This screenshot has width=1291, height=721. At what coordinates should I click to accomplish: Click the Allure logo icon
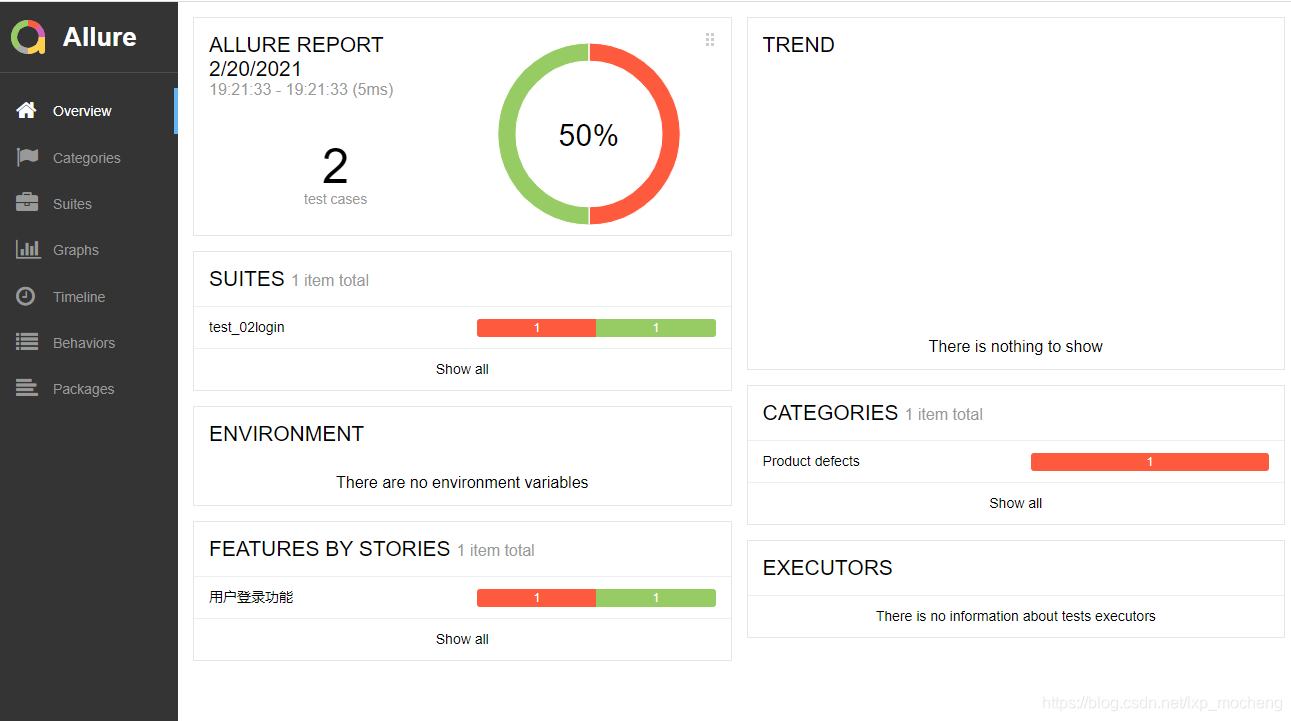(29, 37)
